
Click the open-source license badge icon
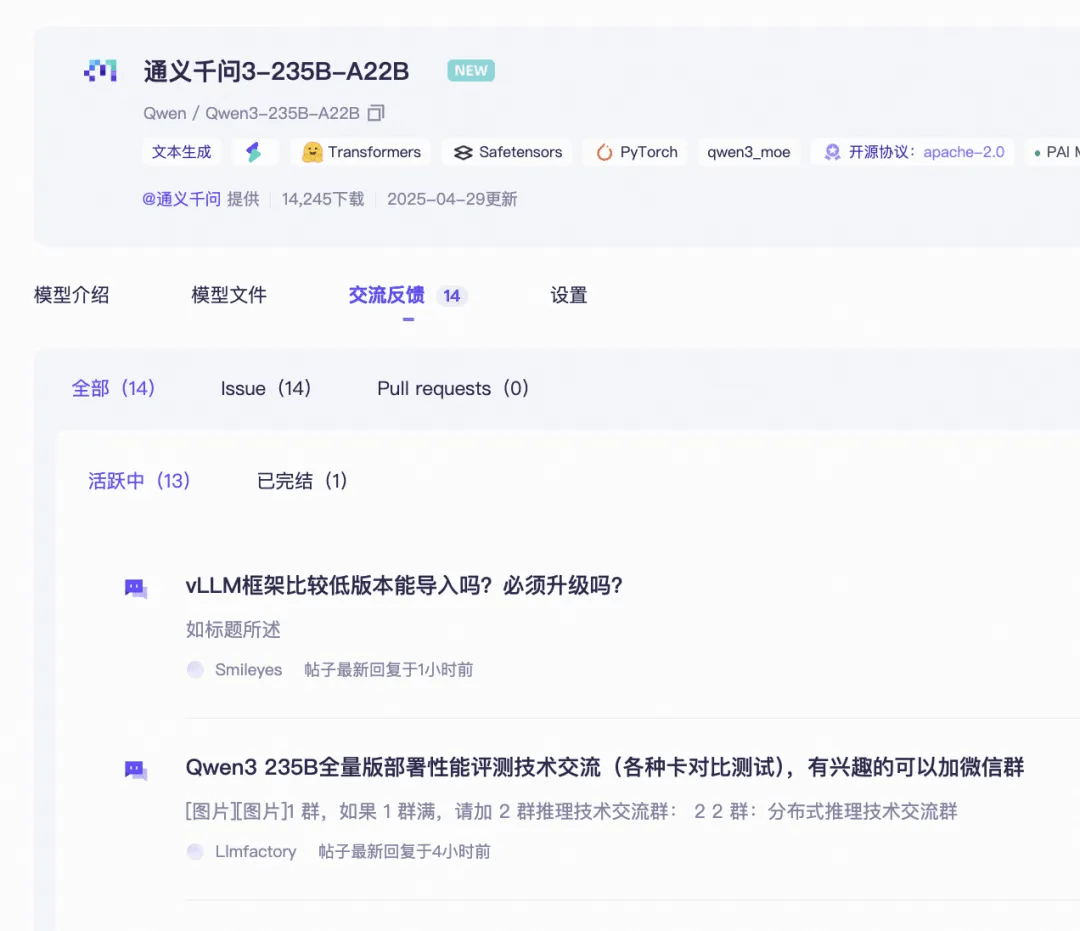[x=832, y=152]
